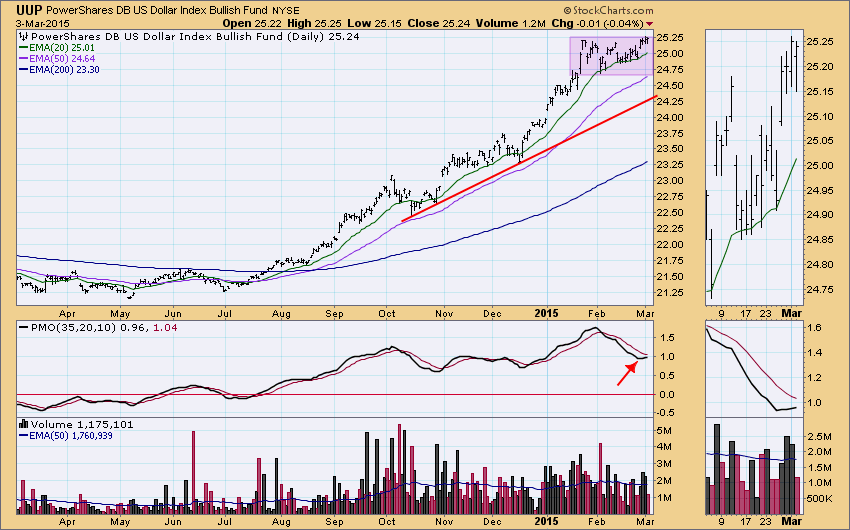
Task: Click the Low 25.15 header value
Action: [375, 23]
